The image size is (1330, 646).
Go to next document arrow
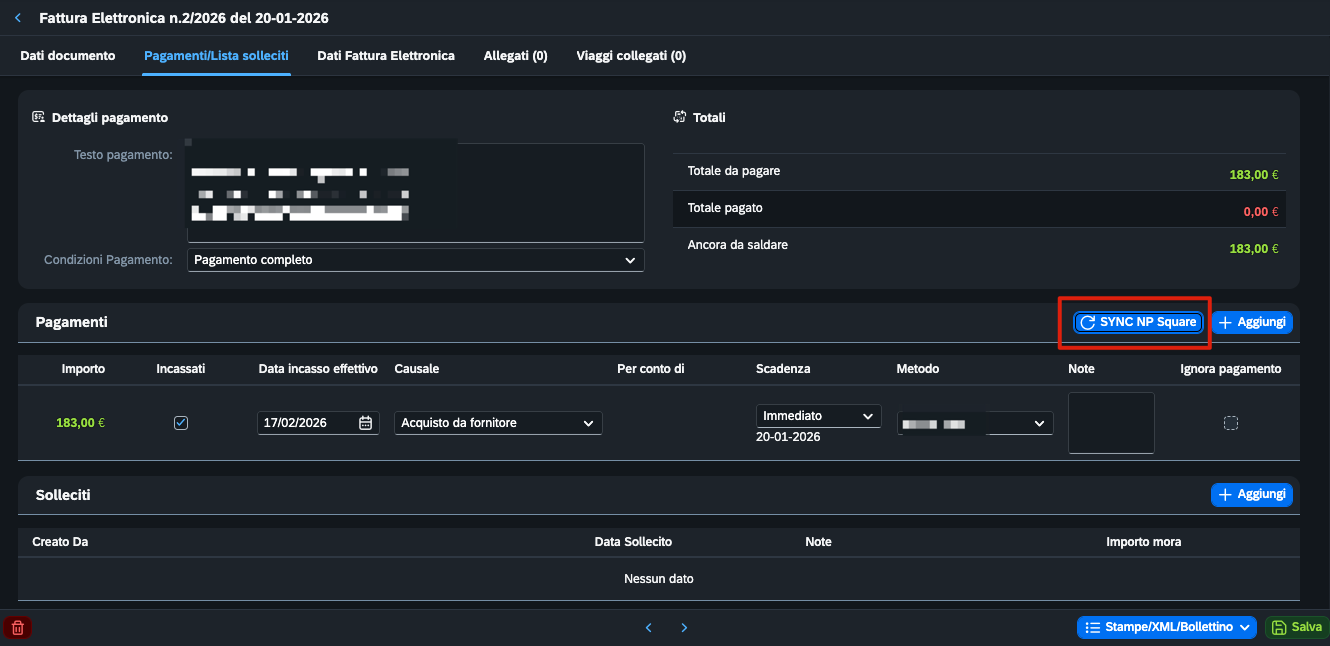coord(684,627)
